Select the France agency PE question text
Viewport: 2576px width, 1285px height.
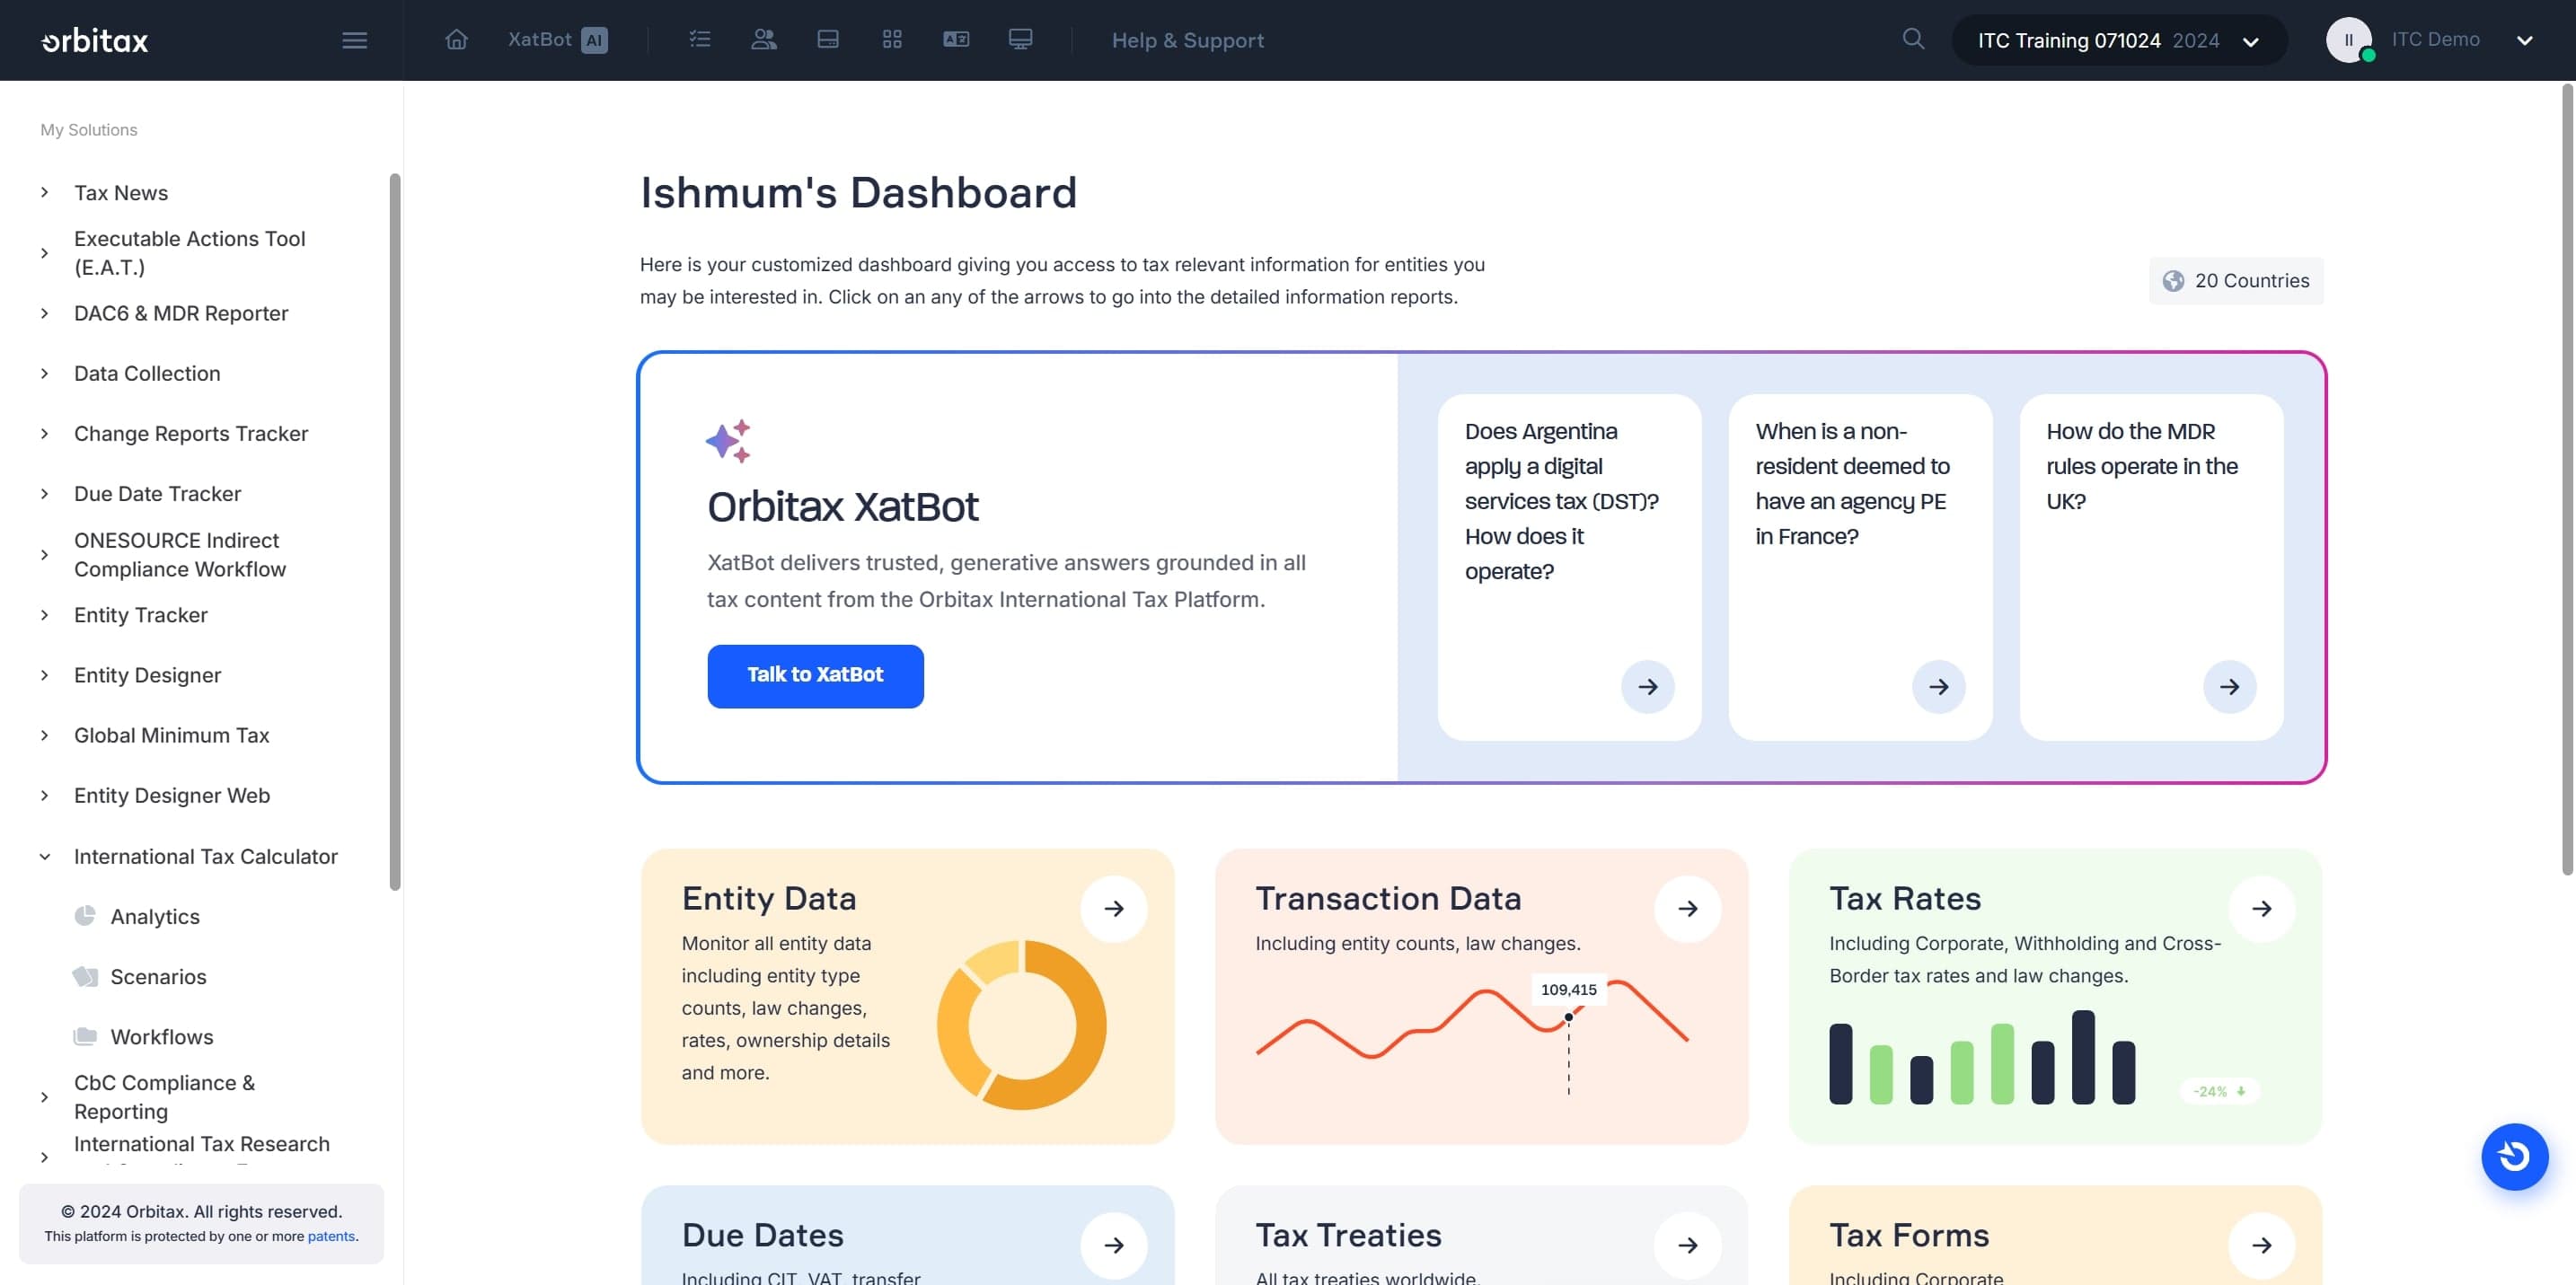(x=1853, y=483)
